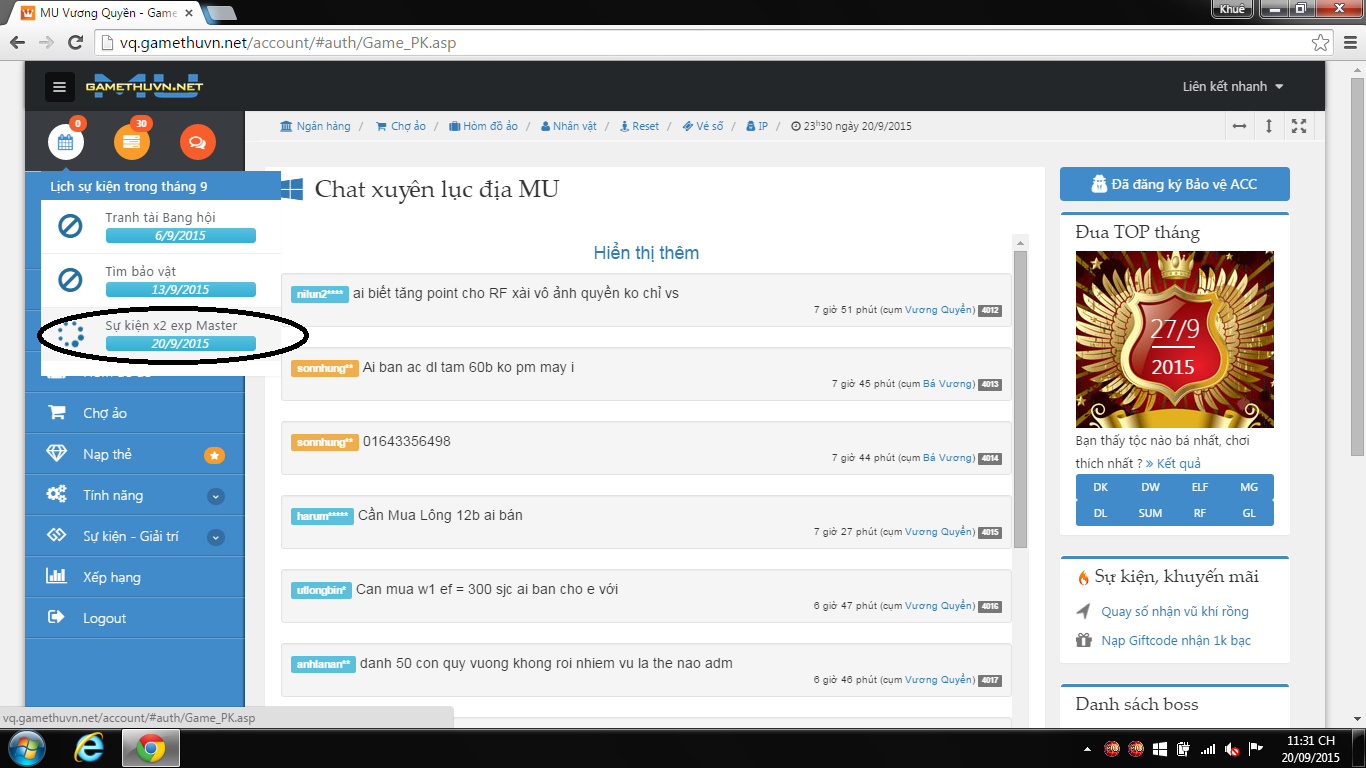Screen dimensions: 1366x768
Task: Open the calendar events icon
Action: coord(66,142)
